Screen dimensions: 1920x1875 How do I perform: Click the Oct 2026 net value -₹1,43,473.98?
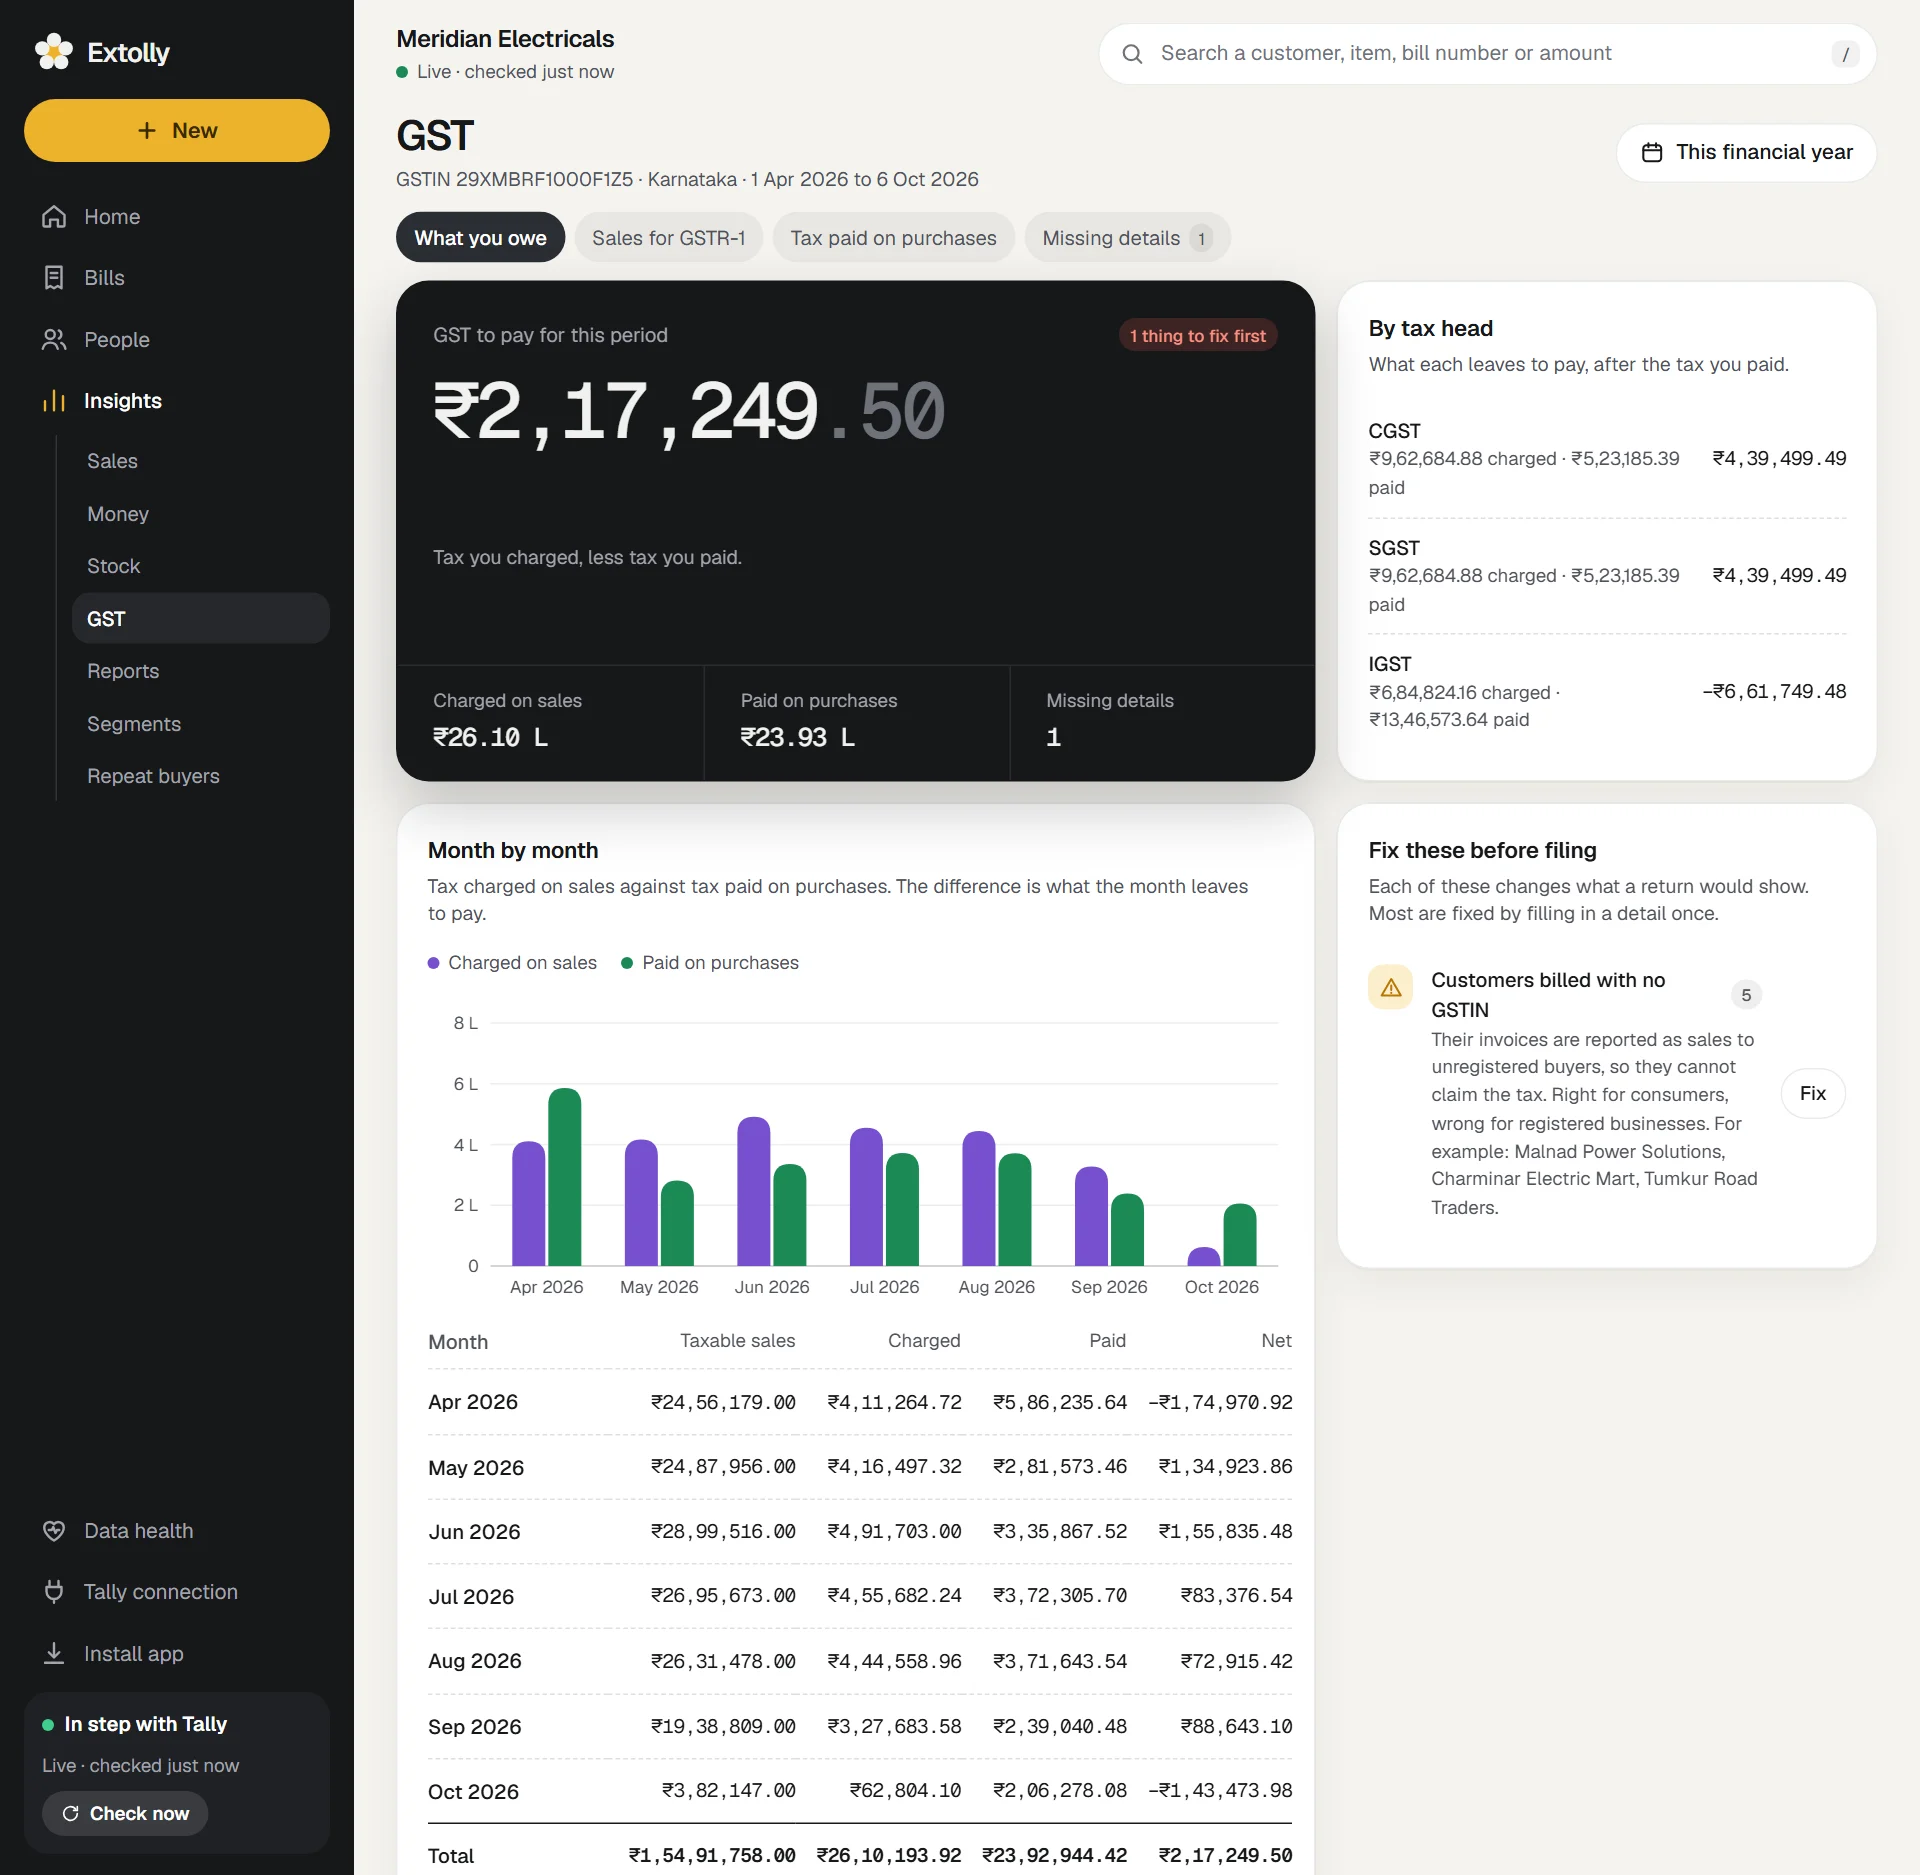pyautogui.click(x=1220, y=1791)
